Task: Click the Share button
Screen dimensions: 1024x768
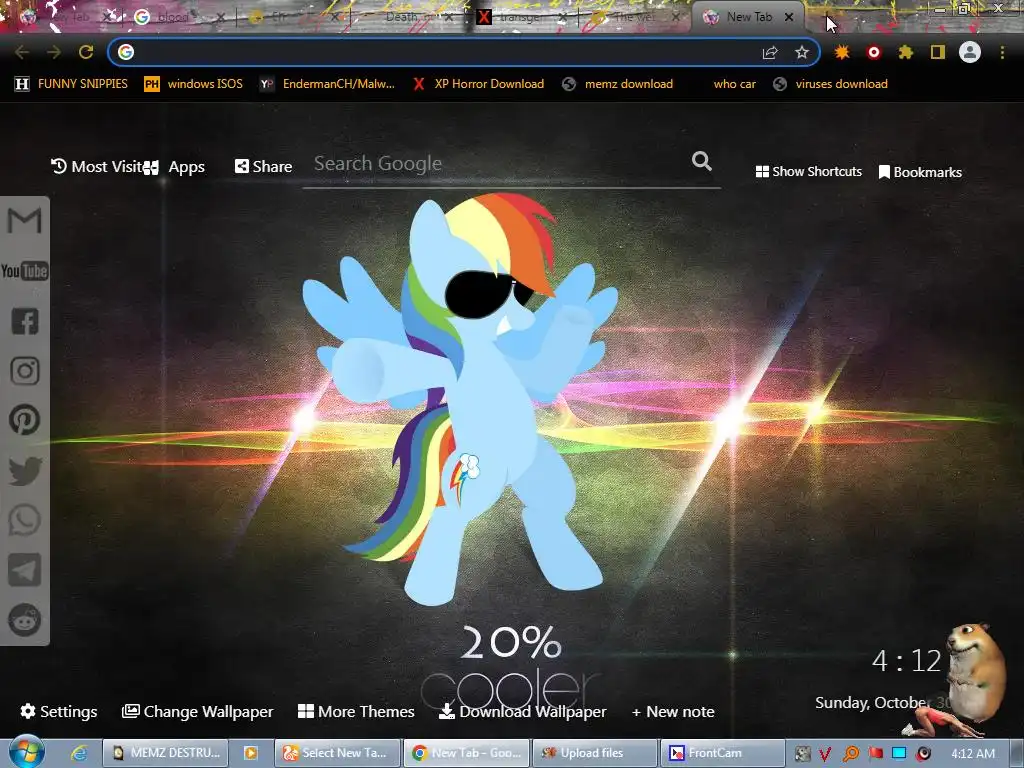Action: point(263,167)
